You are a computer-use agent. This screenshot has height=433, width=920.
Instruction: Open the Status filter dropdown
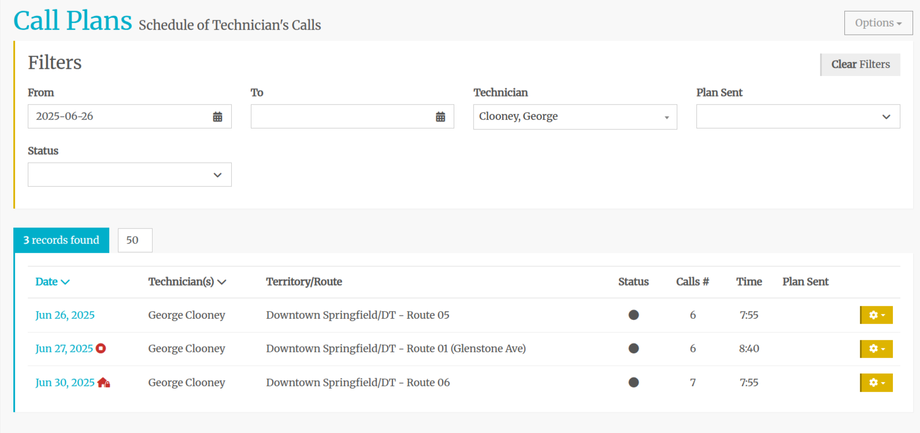[129, 175]
